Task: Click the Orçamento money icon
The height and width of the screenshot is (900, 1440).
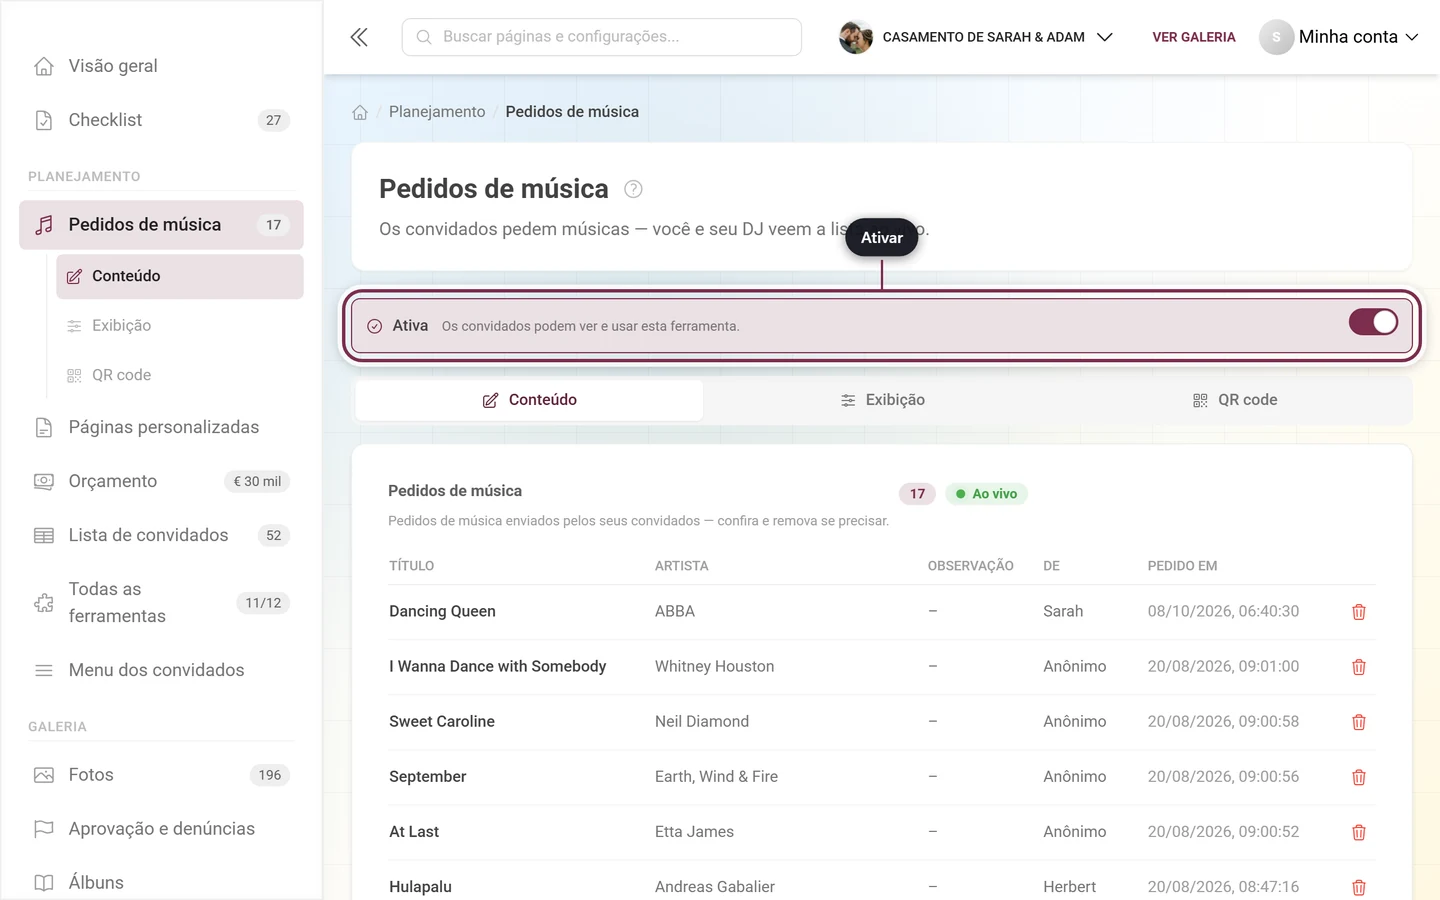Action: pyautogui.click(x=44, y=481)
